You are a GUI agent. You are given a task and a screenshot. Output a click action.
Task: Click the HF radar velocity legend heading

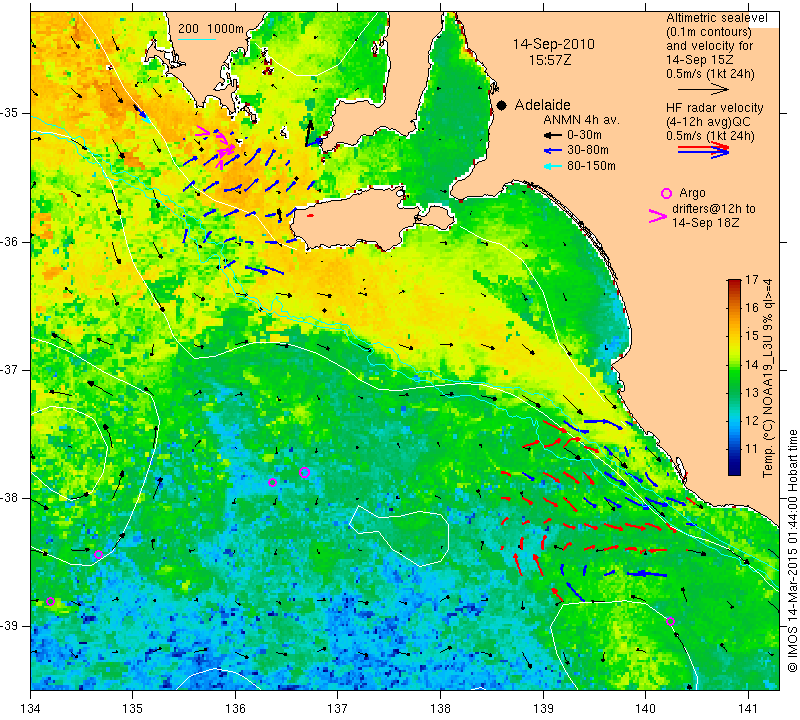pyautogui.click(x=714, y=108)
